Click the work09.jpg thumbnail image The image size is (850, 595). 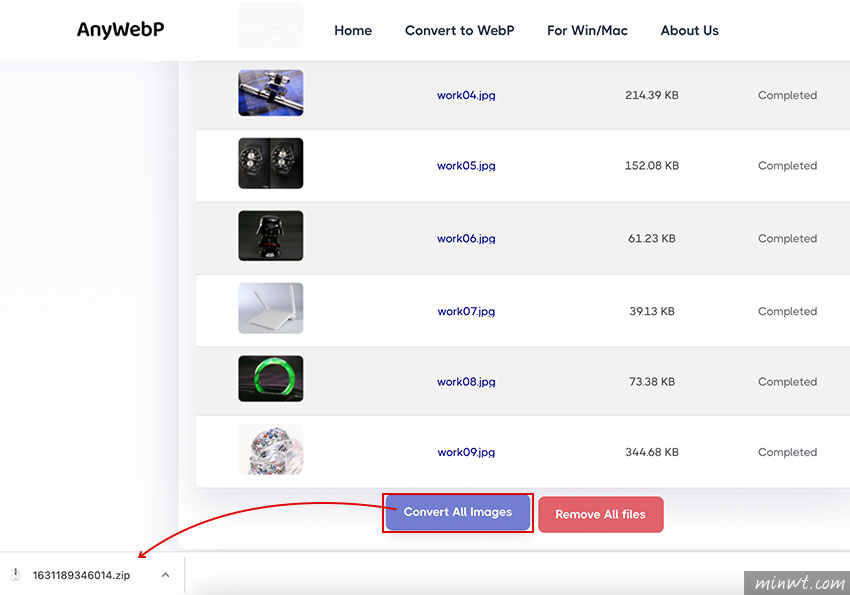click(x=271, y=449)
